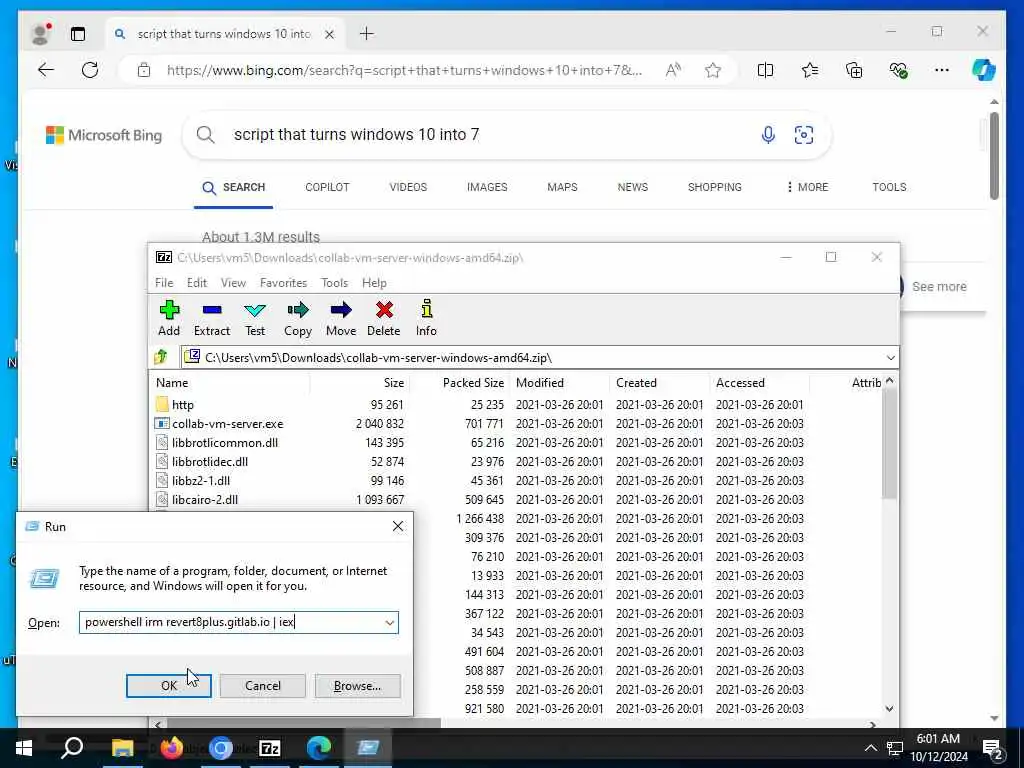Screen dimensions: 1024x768
Task: Click OK in the Run dialog
Action: pyautogui.click(x=168, y=686)
